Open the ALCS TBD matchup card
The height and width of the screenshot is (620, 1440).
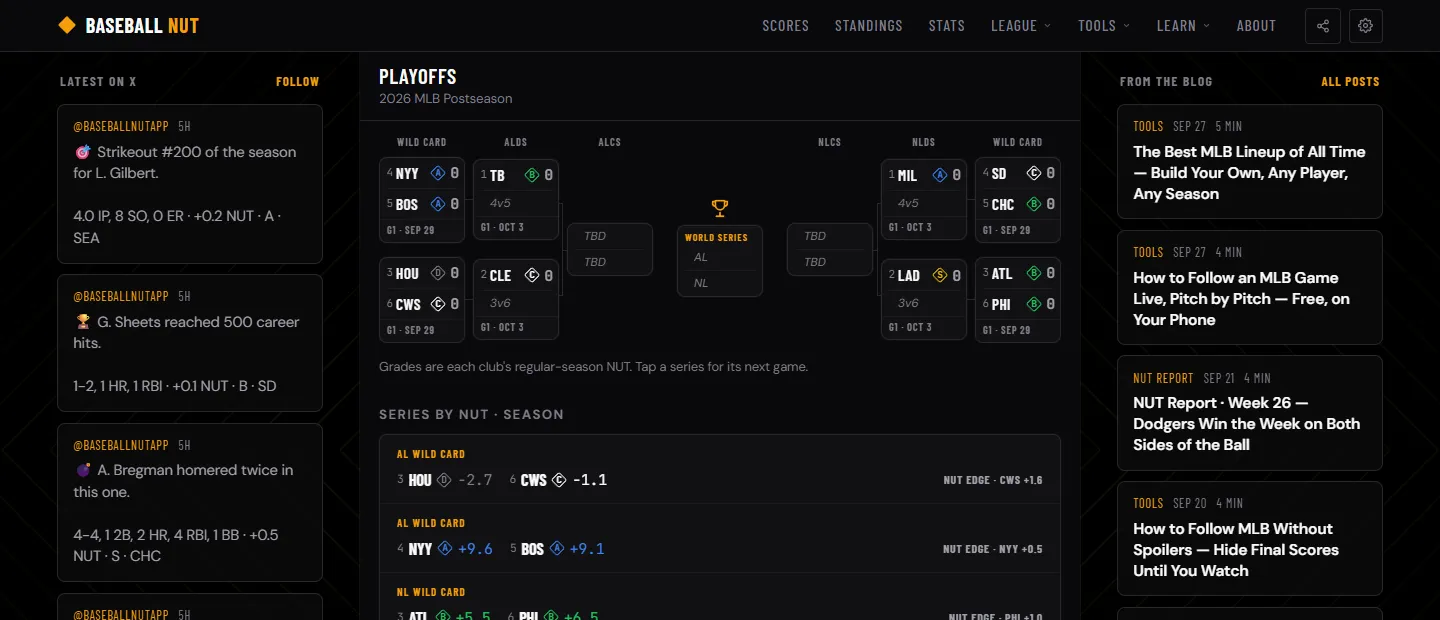tap(610, 249)
